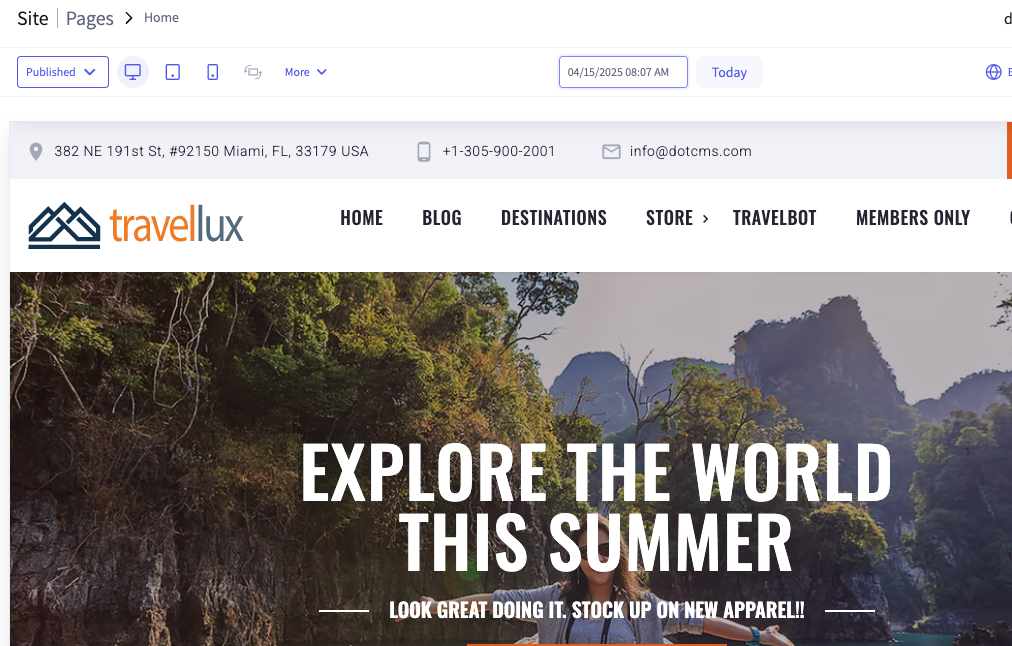Click the phone icon beside the number
The image size is (1012, 646).
pyautogui.click(x=423, y=152)
